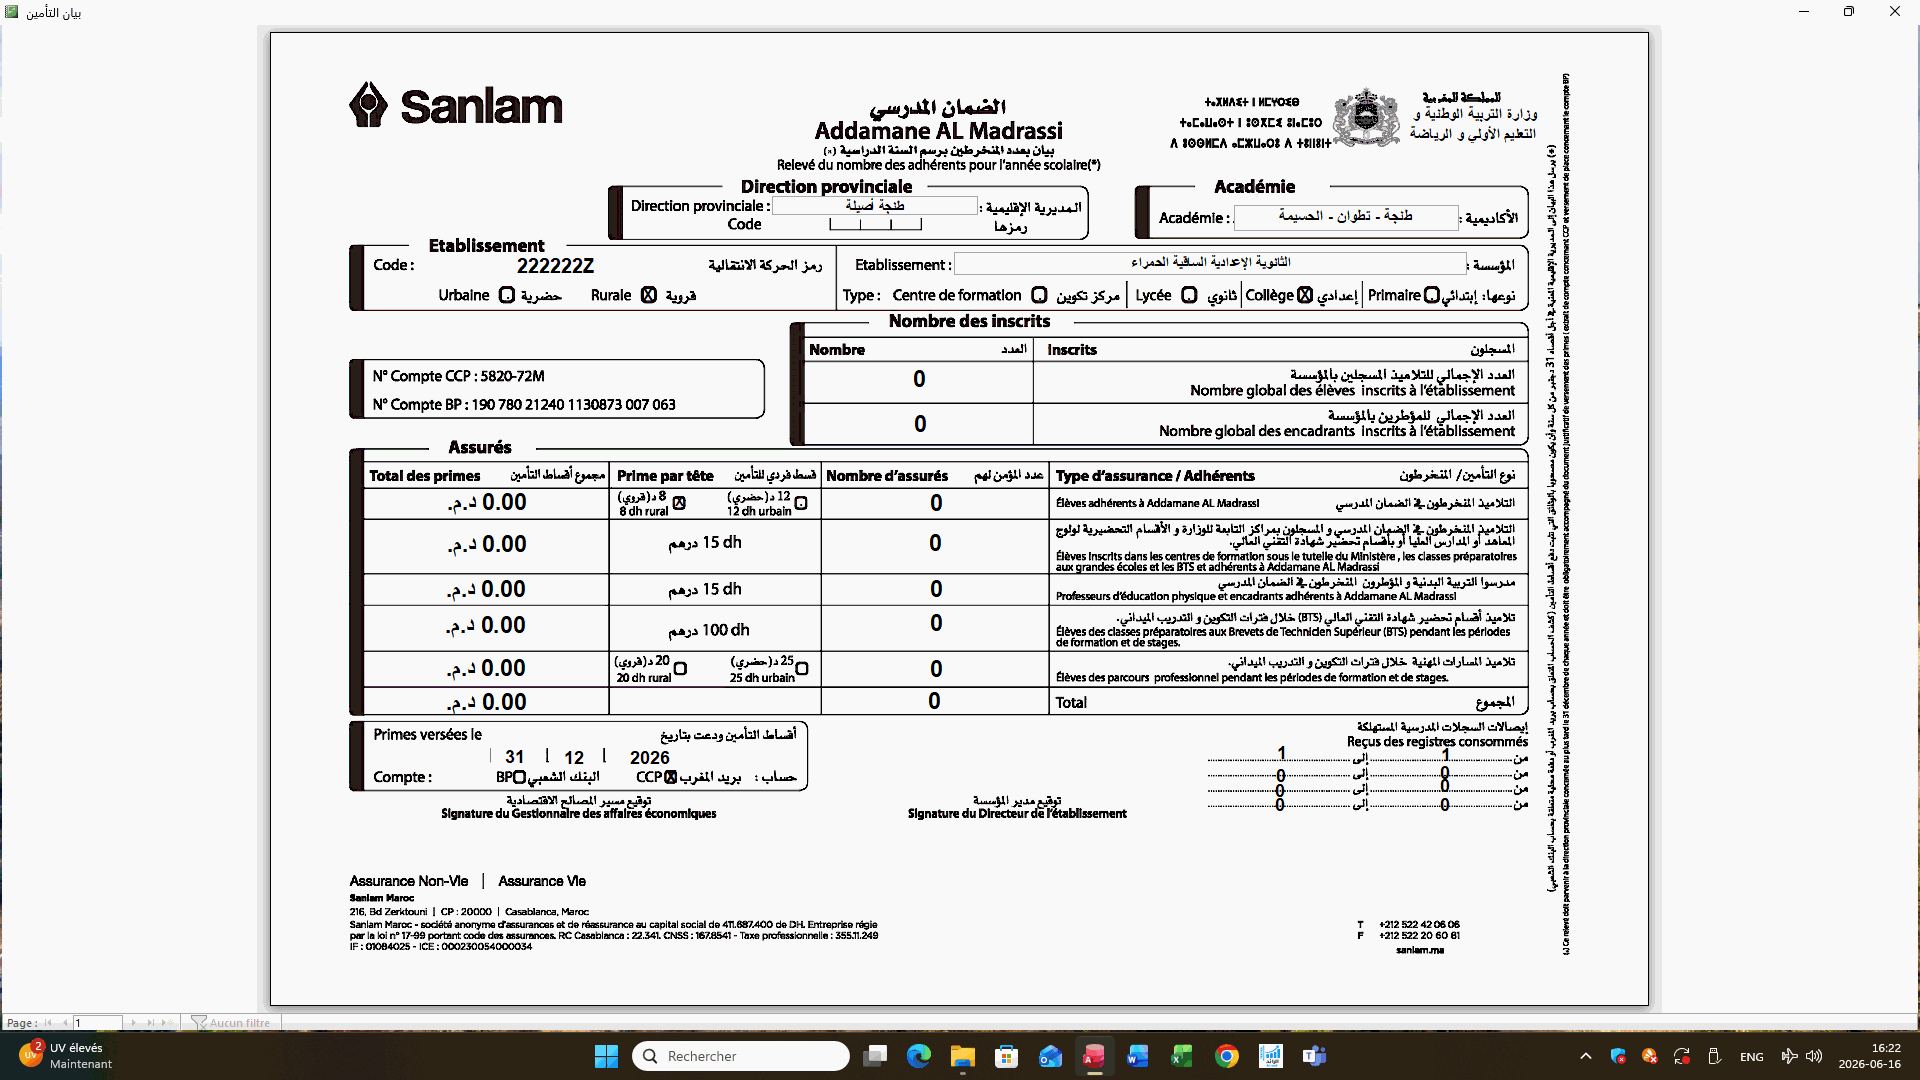Open Task View from the taskbar
The image size is (1920, 1080).
coord(875,1056)
